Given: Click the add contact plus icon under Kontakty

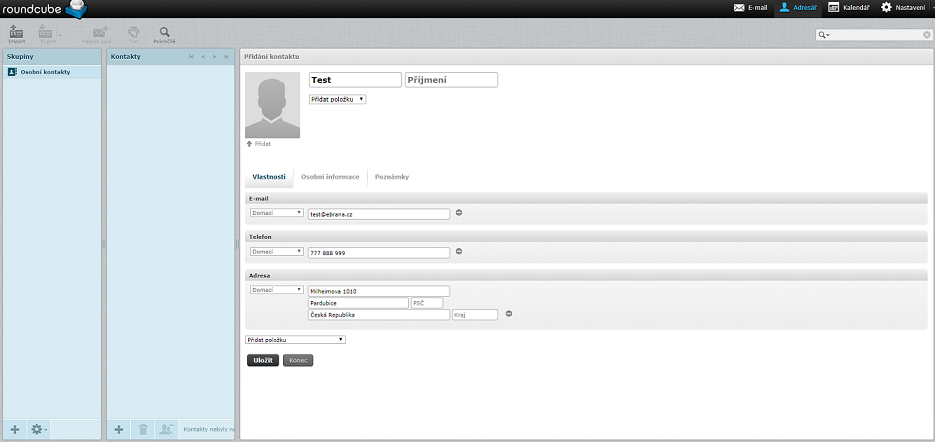Looking at the screenshot, I should 119,429.
